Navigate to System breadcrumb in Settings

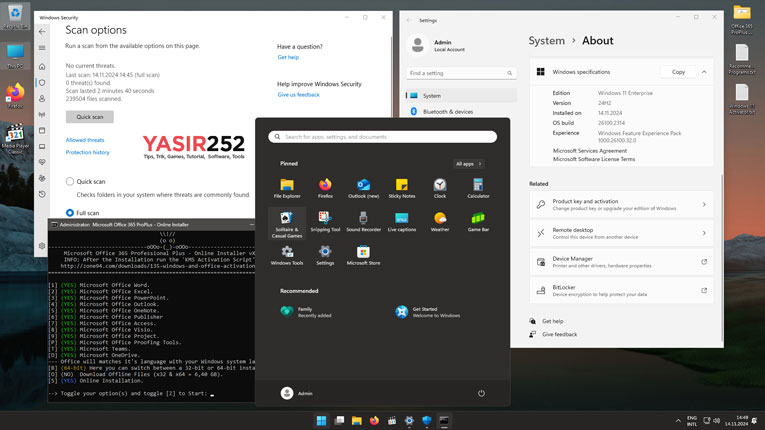tap(546, 41)
